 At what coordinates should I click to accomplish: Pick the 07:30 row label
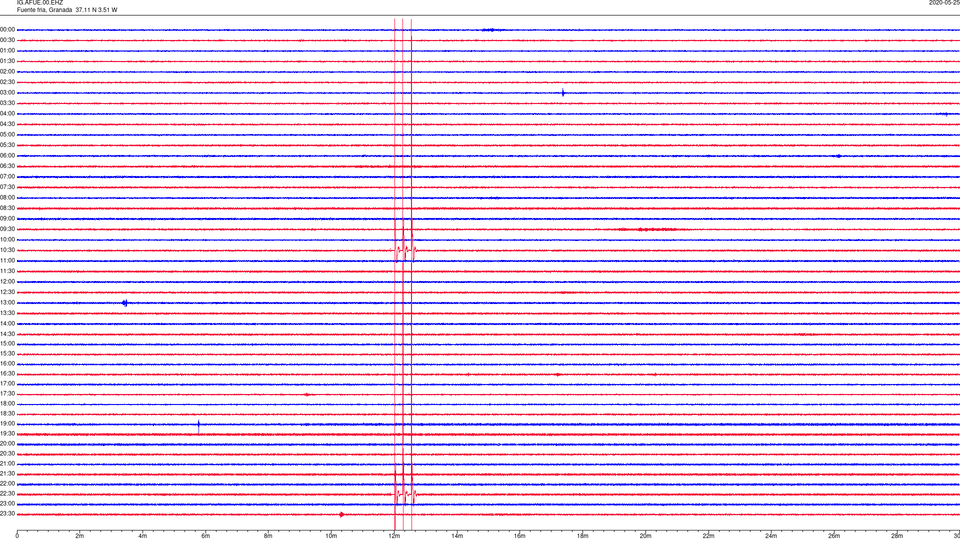7,187
